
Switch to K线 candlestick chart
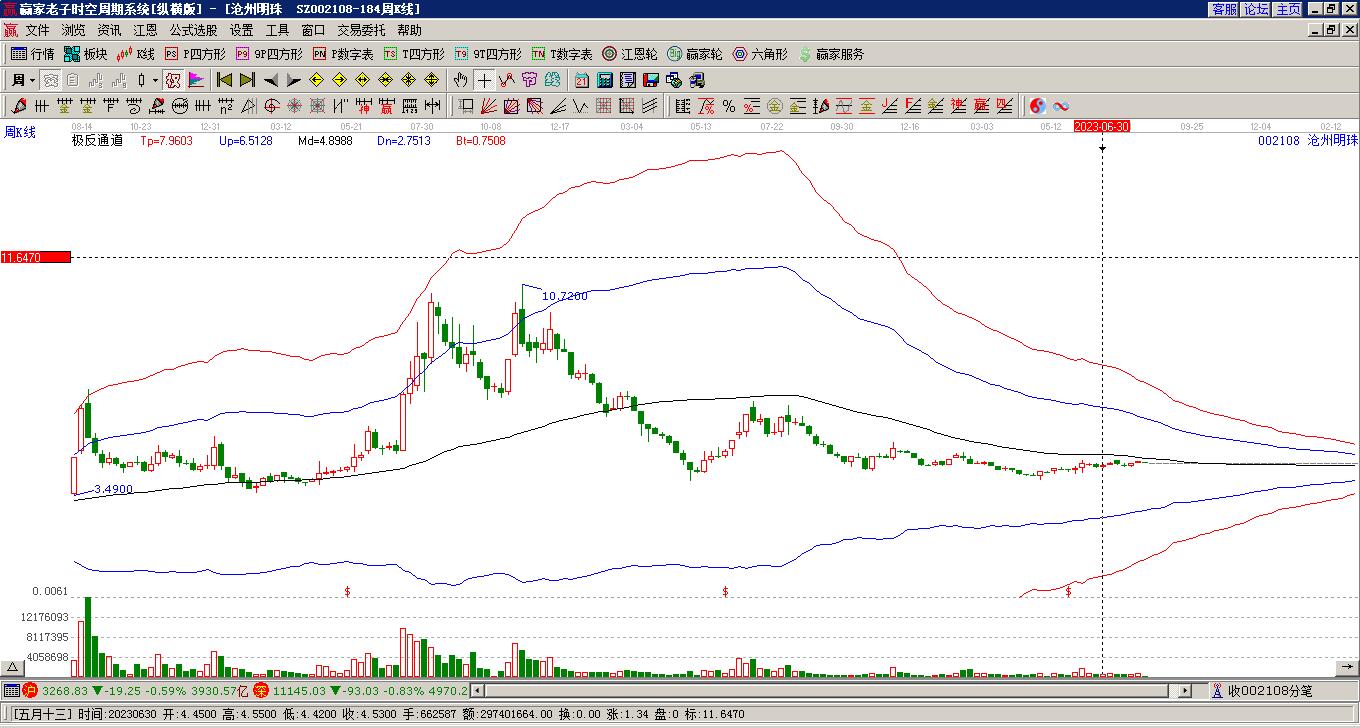click(136, 54)
